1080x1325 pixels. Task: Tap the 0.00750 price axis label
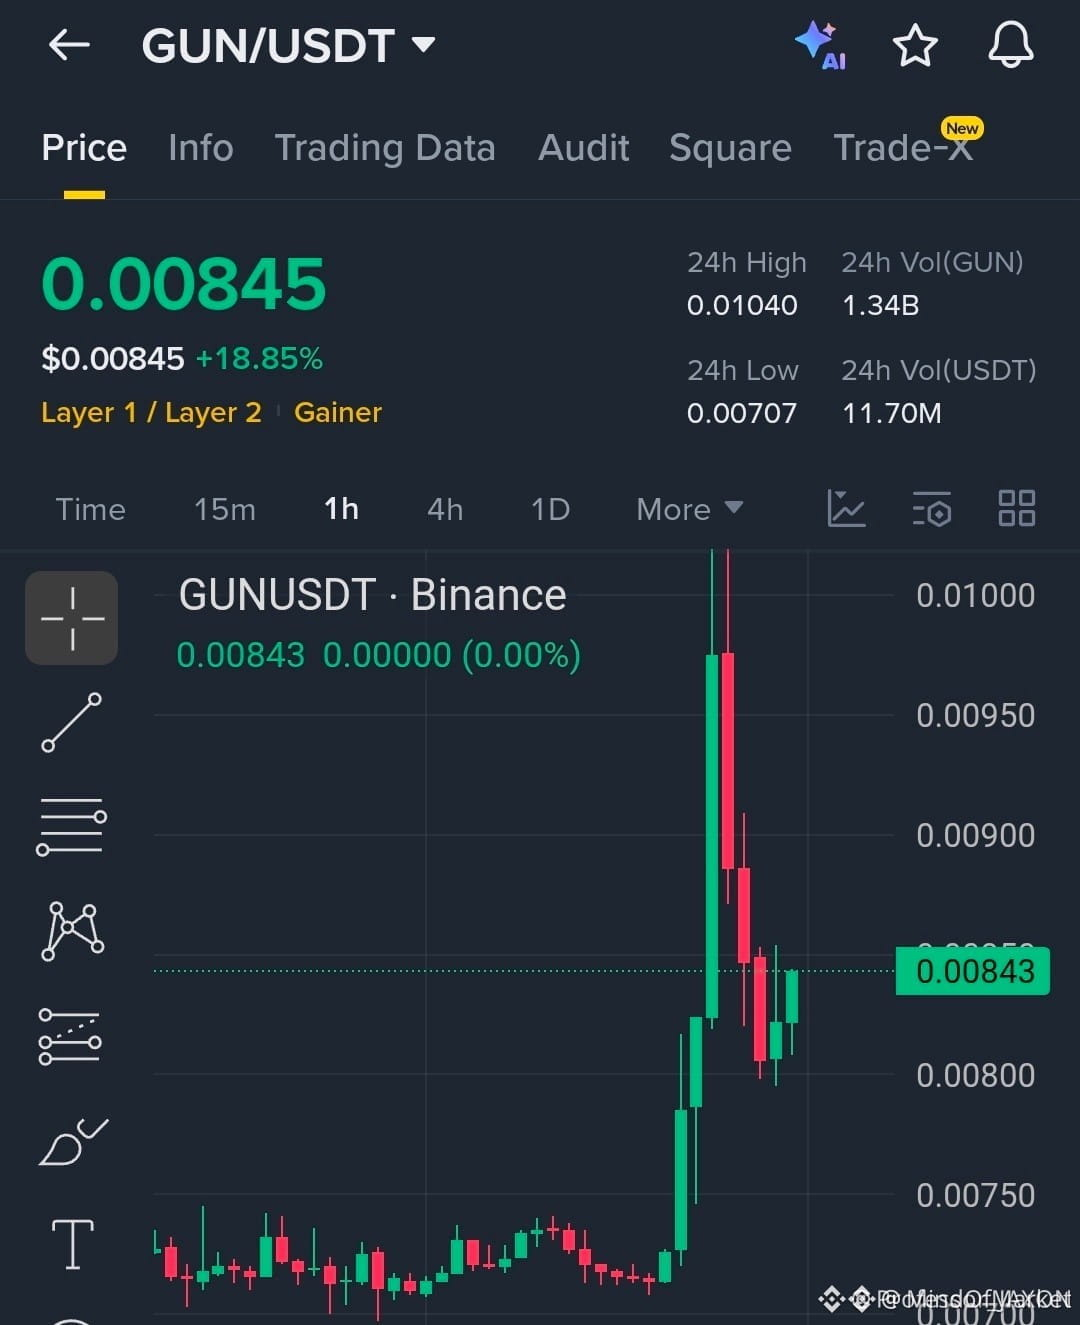(975, 1195)
